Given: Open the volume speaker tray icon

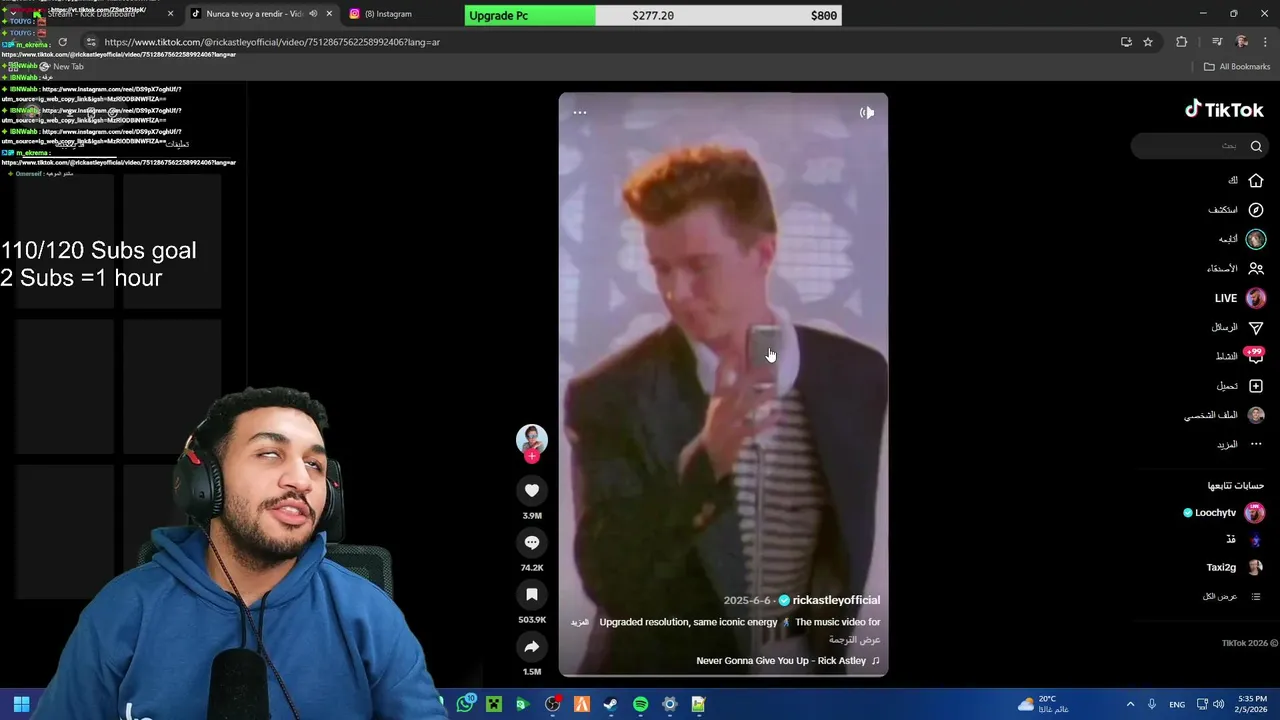Looking at the screenshot, I should (x=1218, y=704).
